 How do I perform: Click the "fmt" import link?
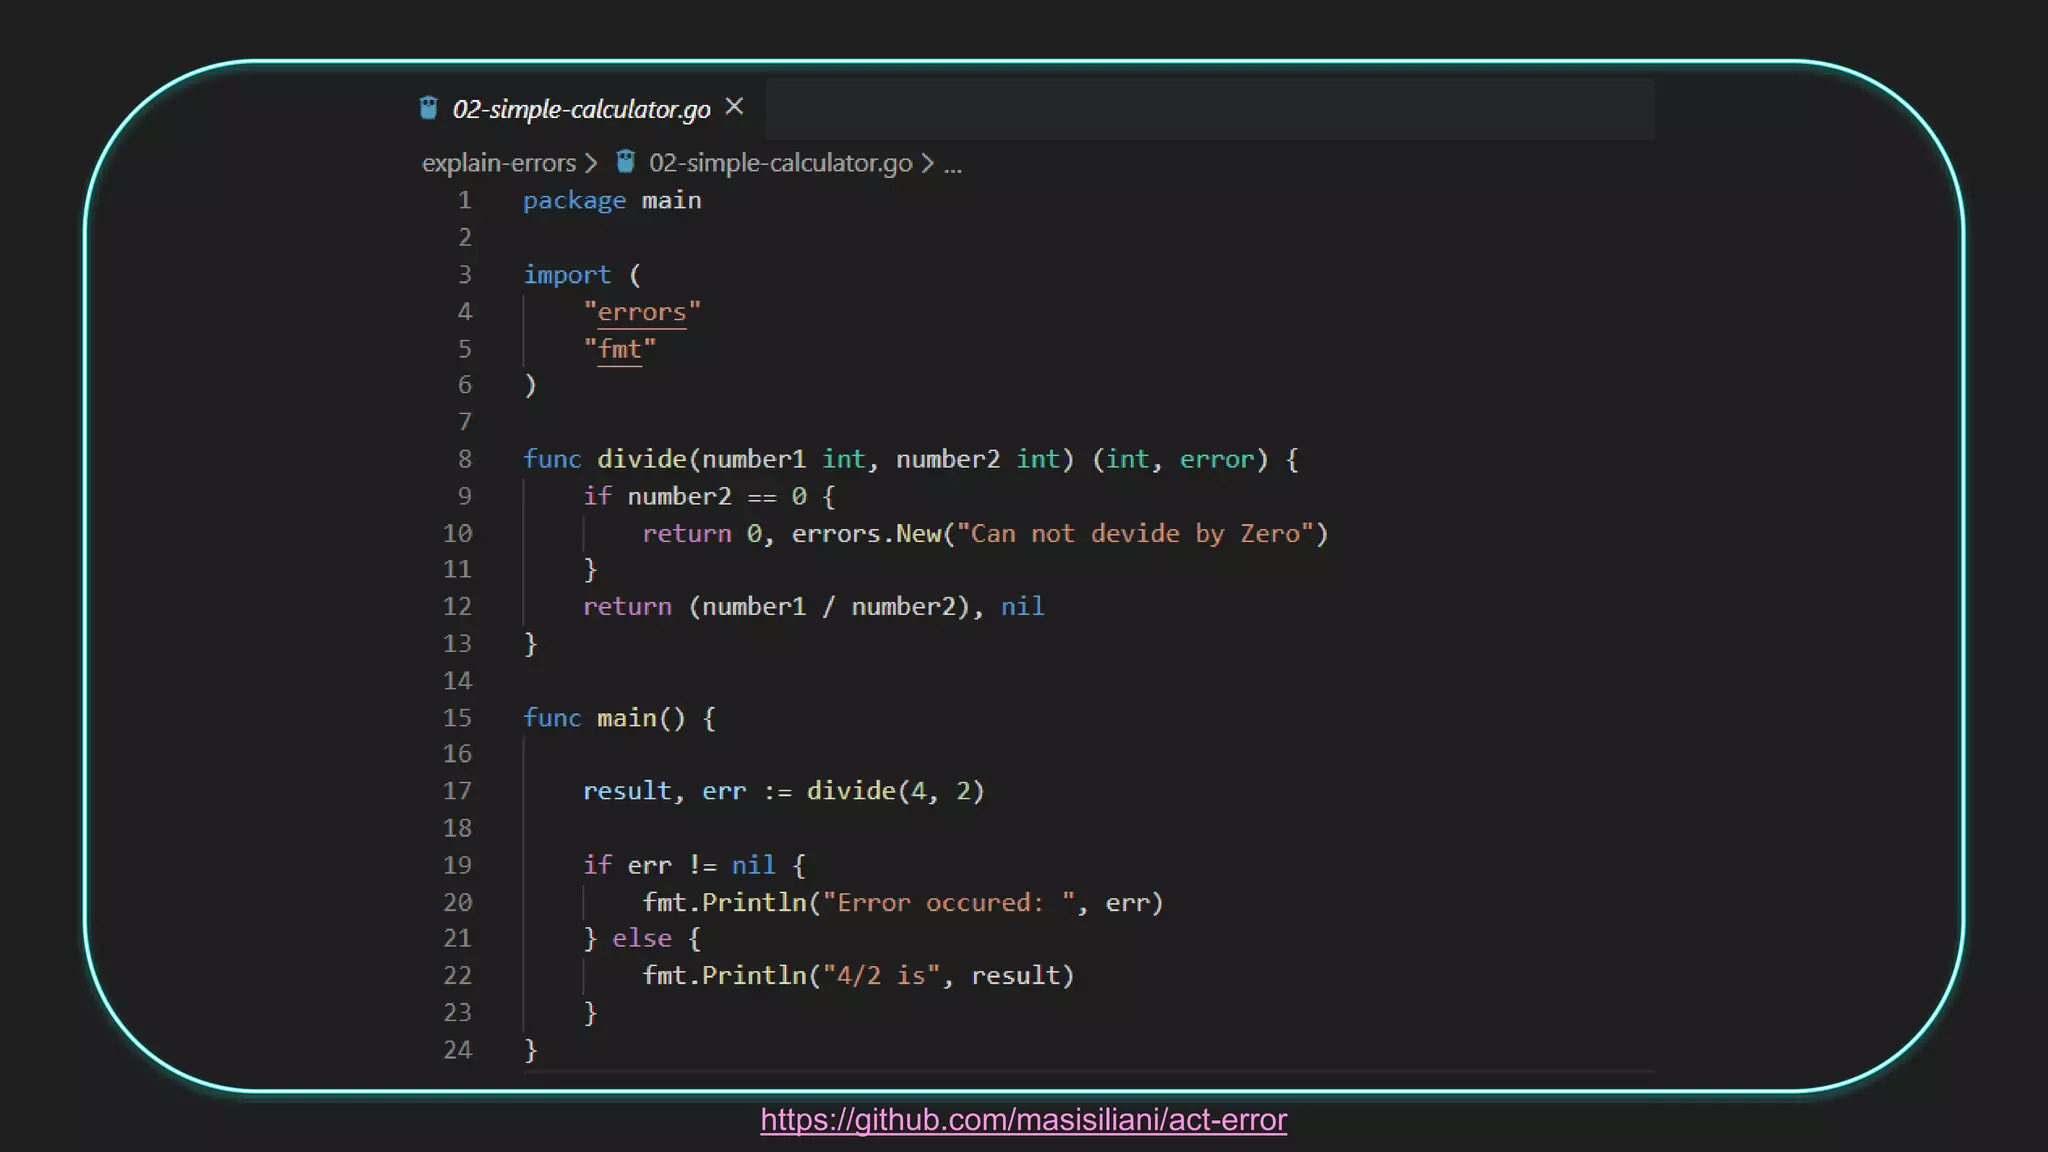pos(620,349)
